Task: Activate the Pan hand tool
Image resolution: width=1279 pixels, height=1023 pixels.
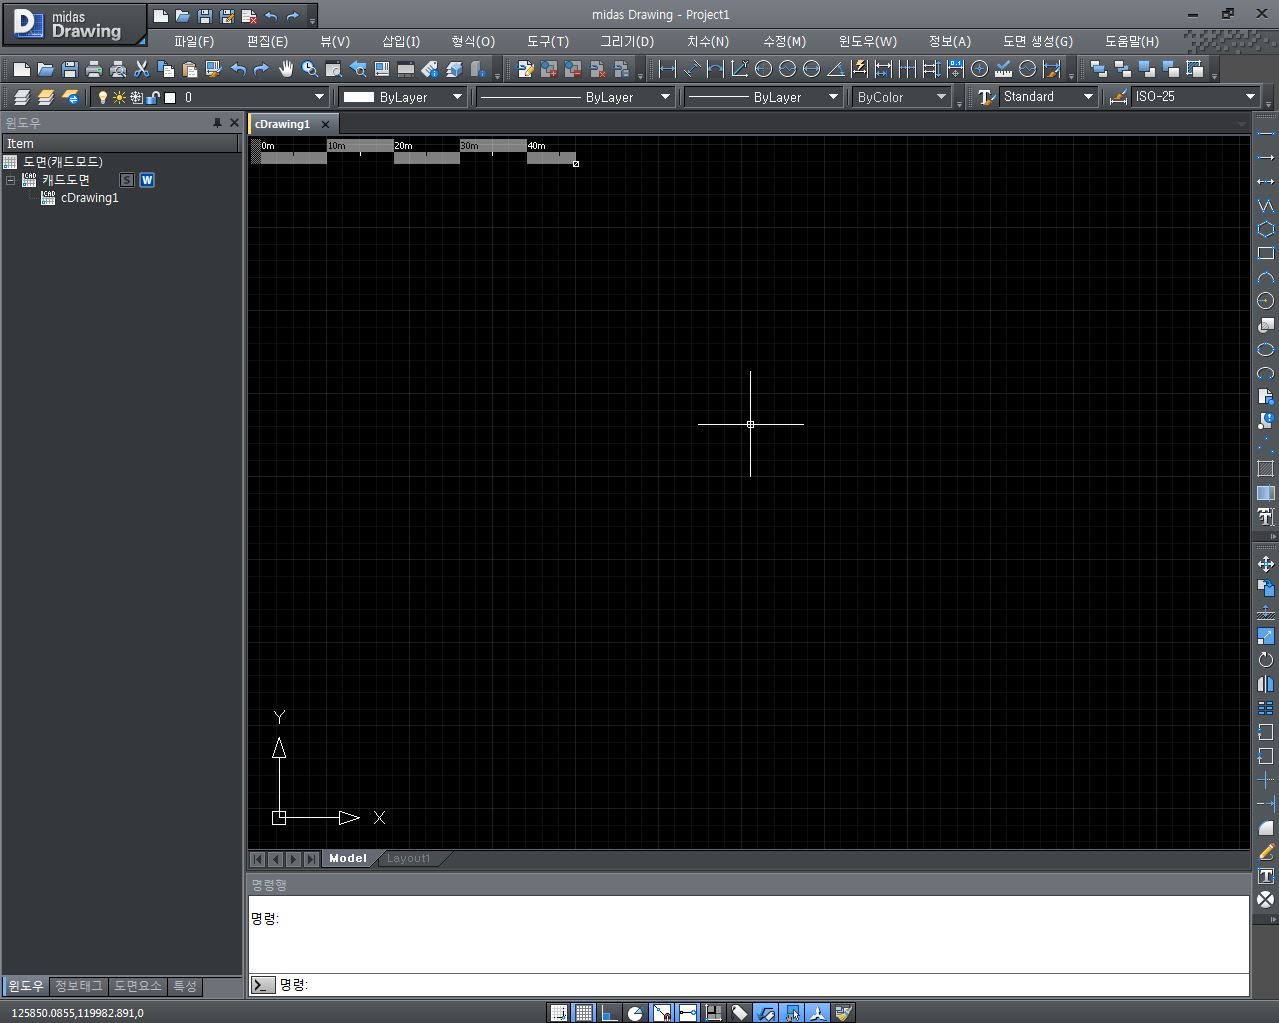Action: (x=286, y=69)
